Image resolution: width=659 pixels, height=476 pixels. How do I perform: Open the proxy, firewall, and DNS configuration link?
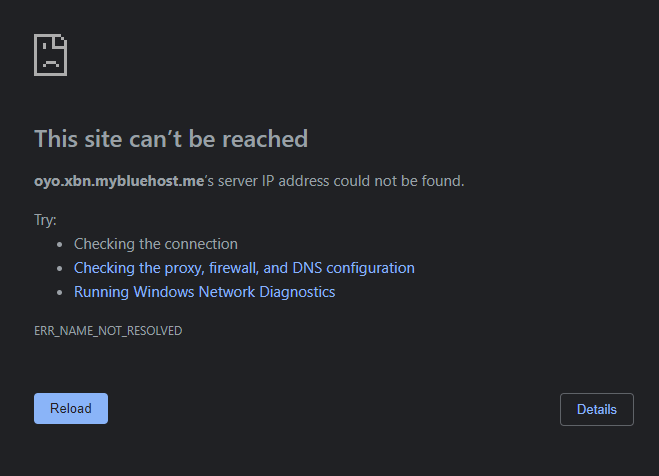pos(244,268)
